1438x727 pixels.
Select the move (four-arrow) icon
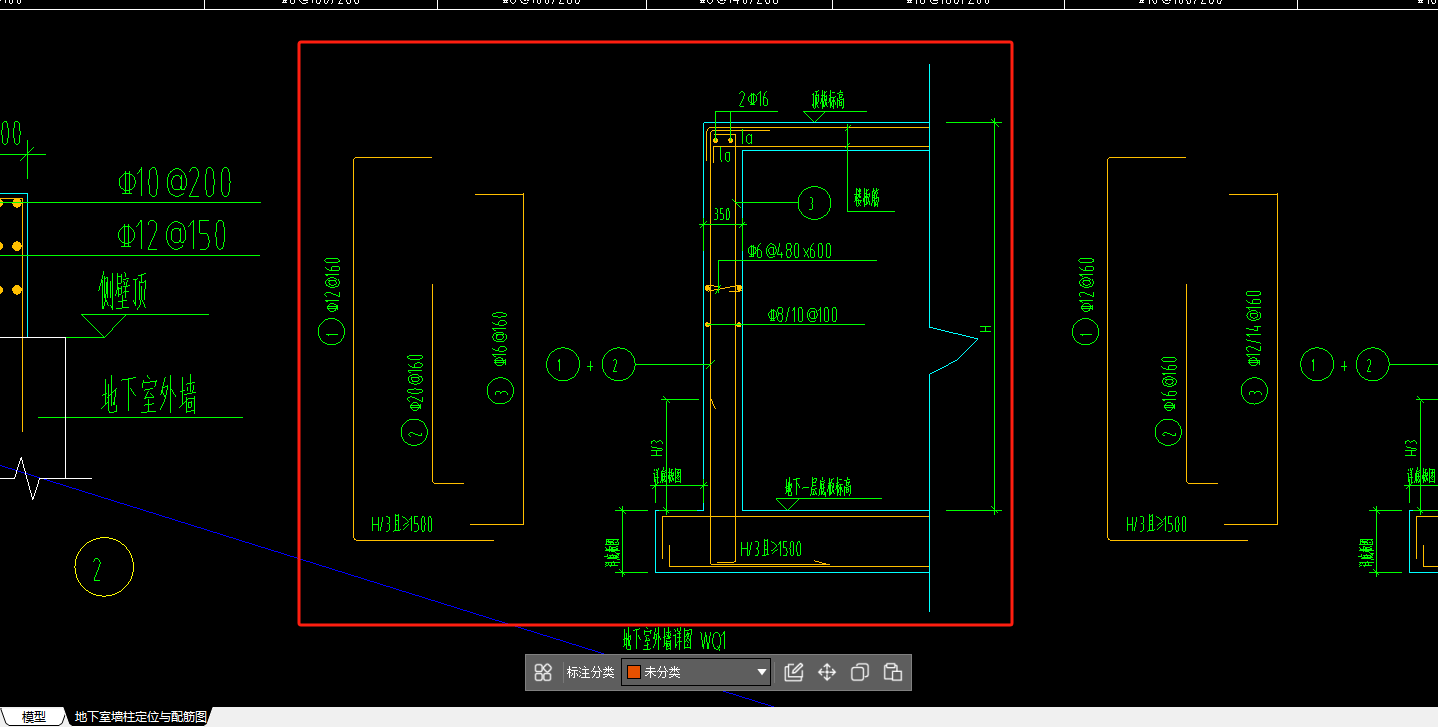[827, 672]
